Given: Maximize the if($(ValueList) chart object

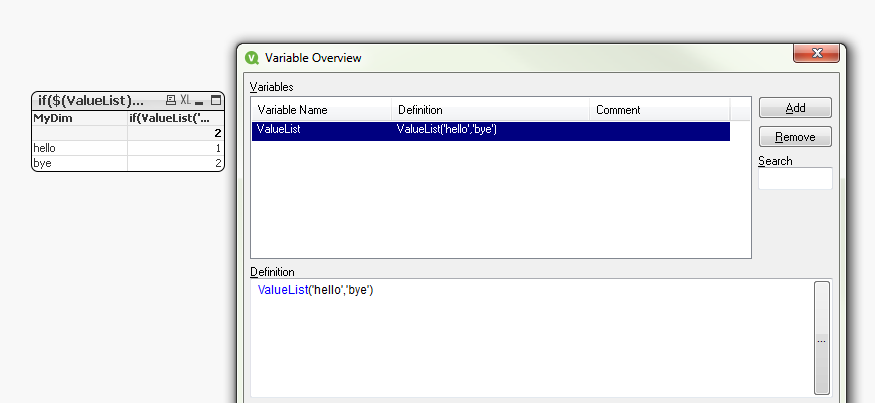Looking at the screenshot, I should pyautogui.click(x=215, y=100).
